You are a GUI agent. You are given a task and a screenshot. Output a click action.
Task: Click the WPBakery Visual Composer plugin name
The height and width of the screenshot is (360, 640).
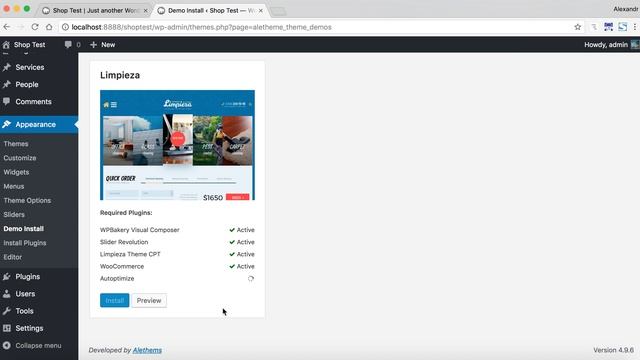coord(140,230)
